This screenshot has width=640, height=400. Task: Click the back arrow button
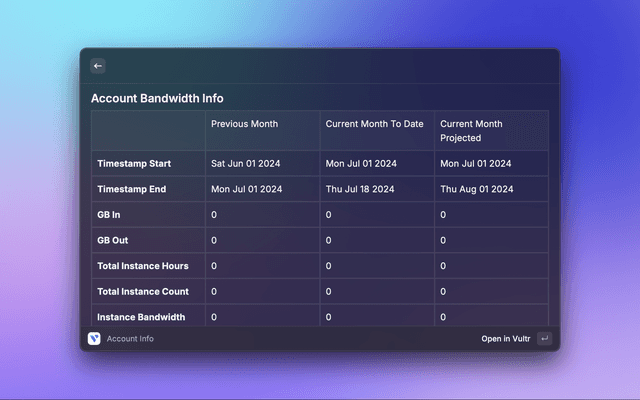[98, 66]
